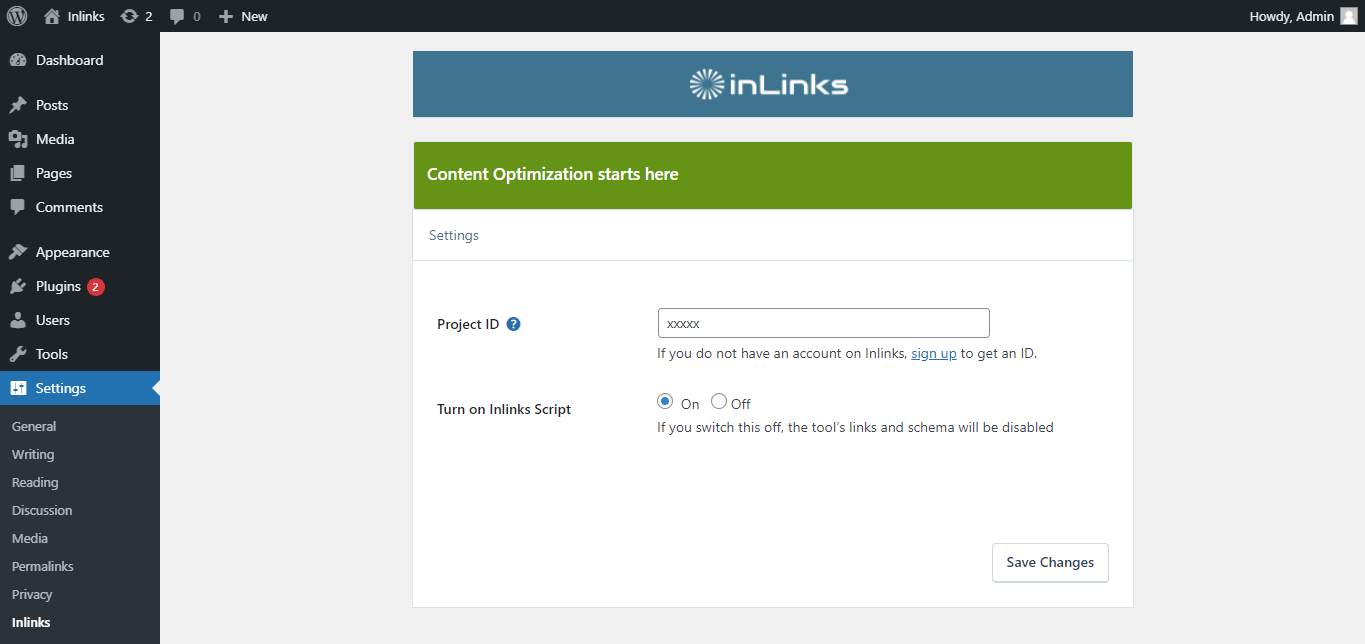Open General settings submenu
The width and height of the screenshot is (1365, 644).
[34, 426]
